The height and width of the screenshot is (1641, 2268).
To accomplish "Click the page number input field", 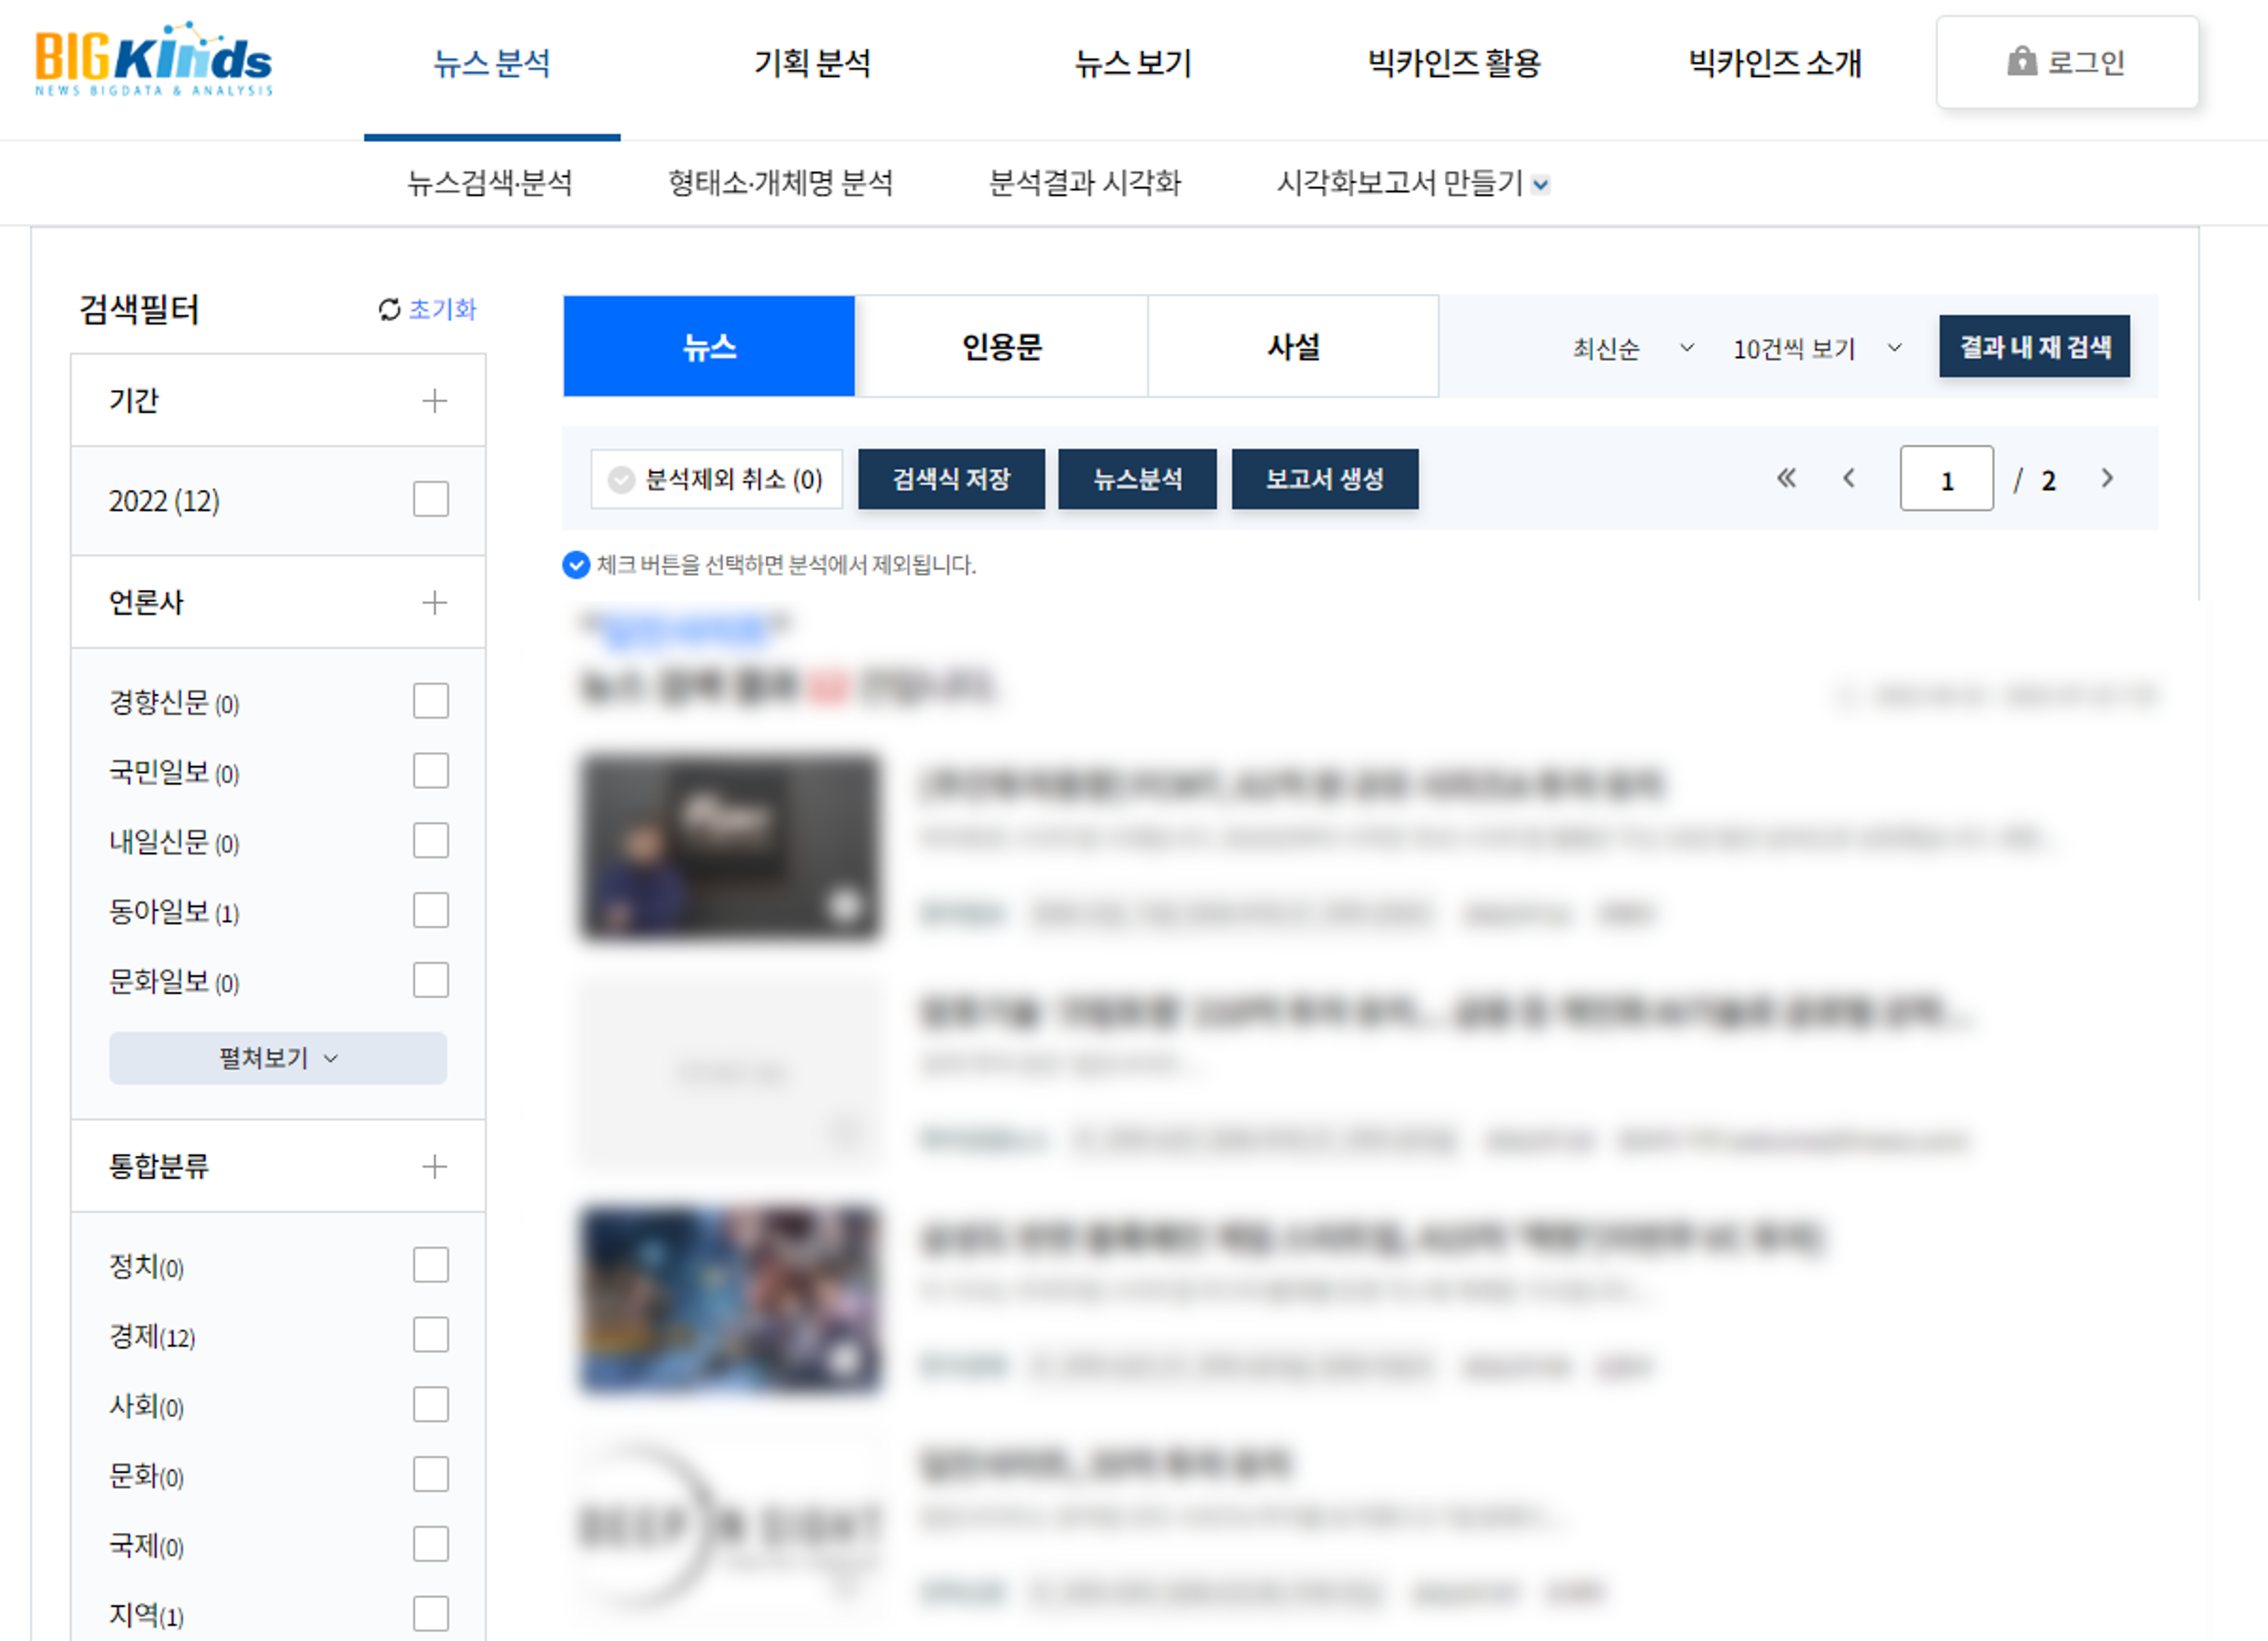I will pyautogui.click(x=1946, y=480).
